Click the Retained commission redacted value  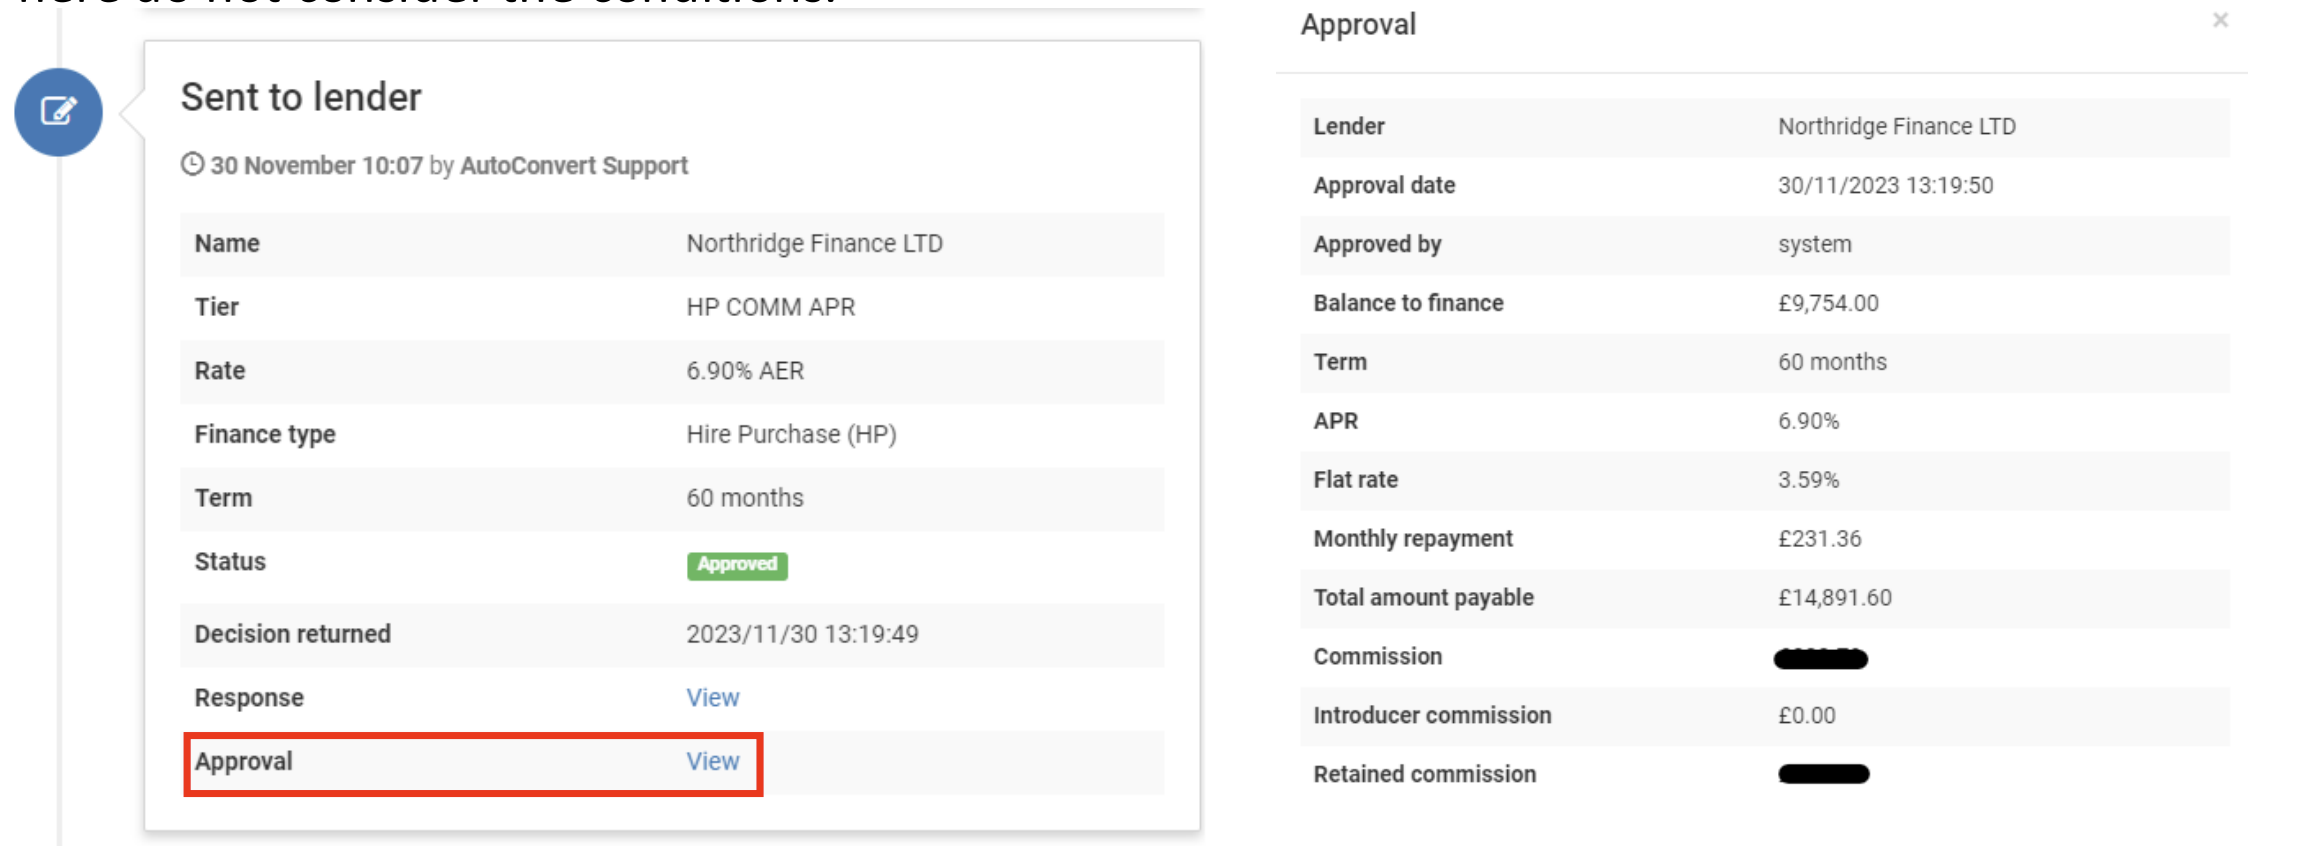pos(1820,773)
